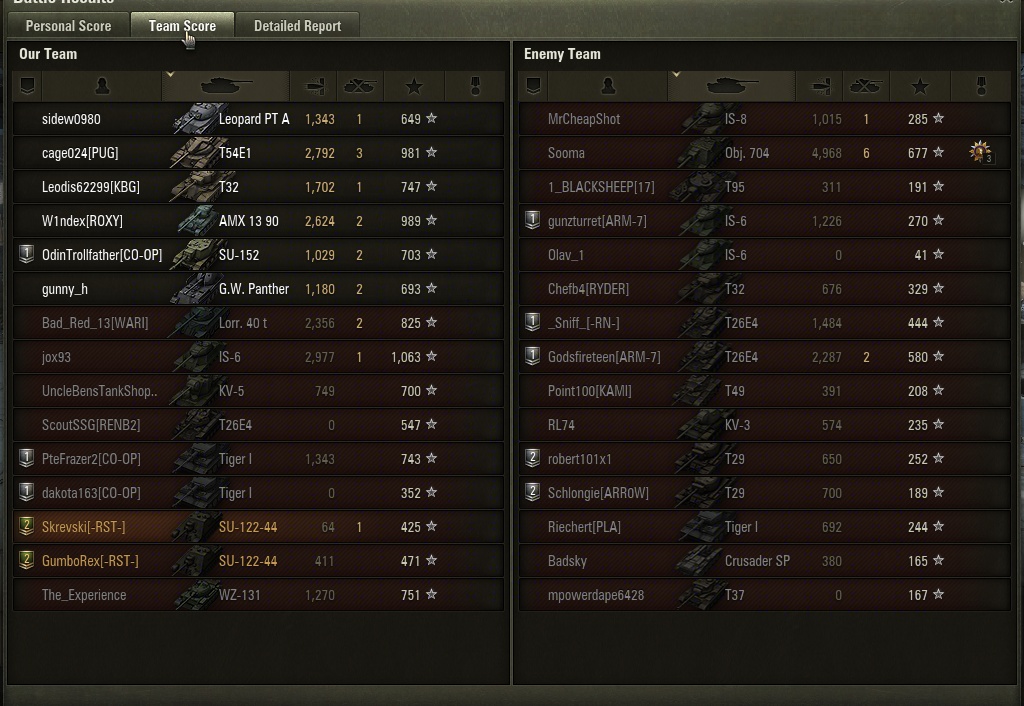Click Sooma's medal achievement badge
1024x706 pixels.
[980, 153]
